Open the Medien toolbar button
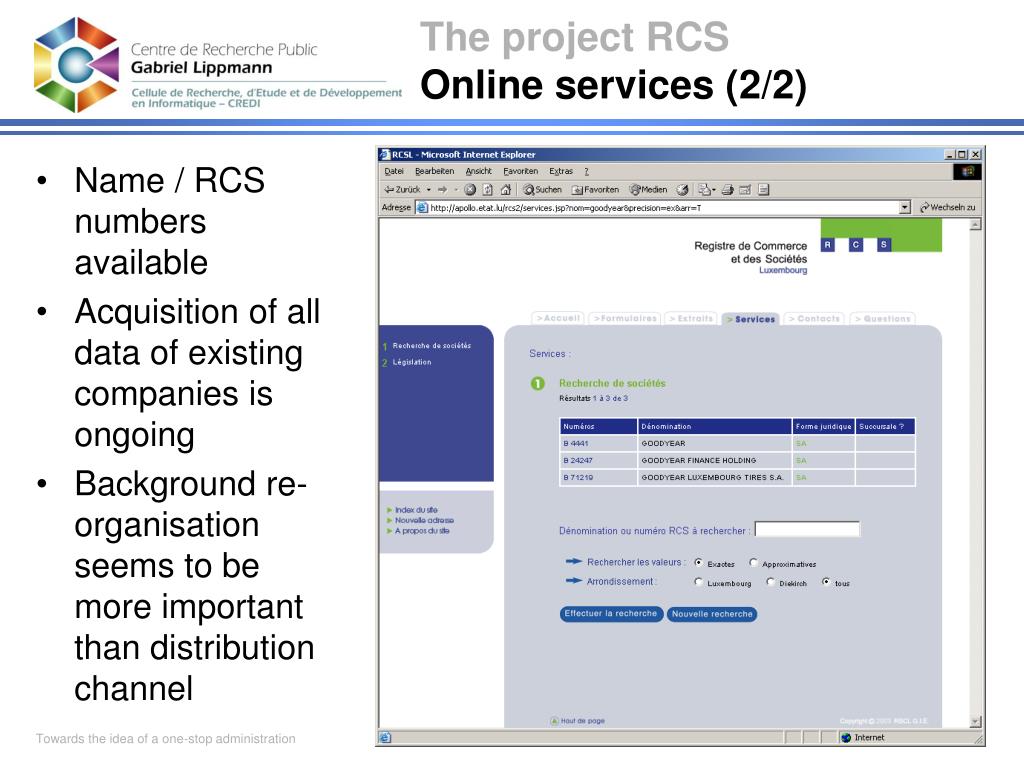The image size is (1024, 768). (648, 189)
